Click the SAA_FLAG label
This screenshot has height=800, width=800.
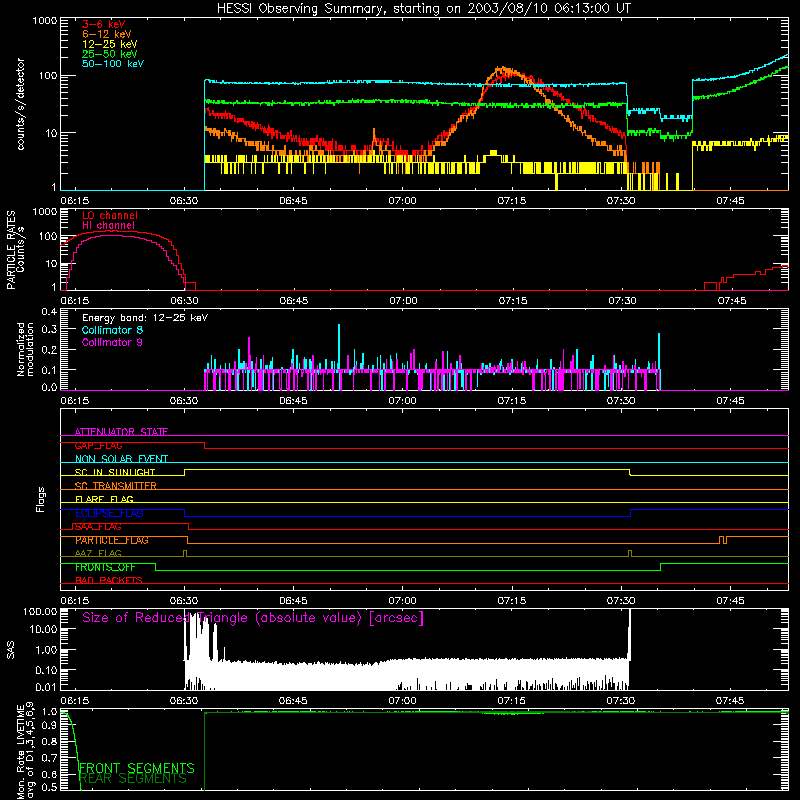98,527
